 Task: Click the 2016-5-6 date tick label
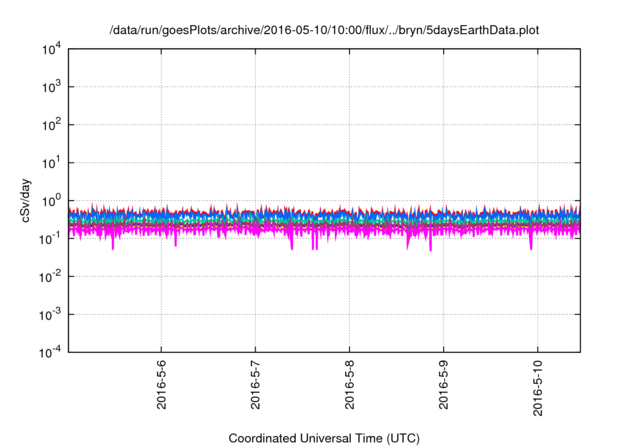162,384
